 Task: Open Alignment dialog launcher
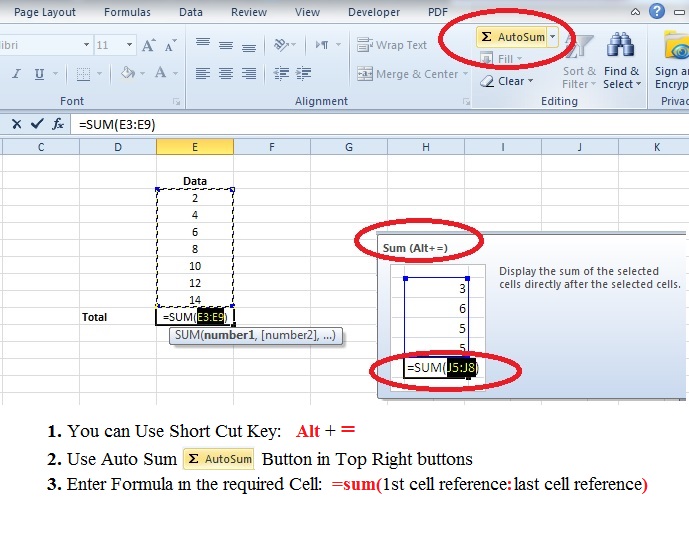(466, 102)
